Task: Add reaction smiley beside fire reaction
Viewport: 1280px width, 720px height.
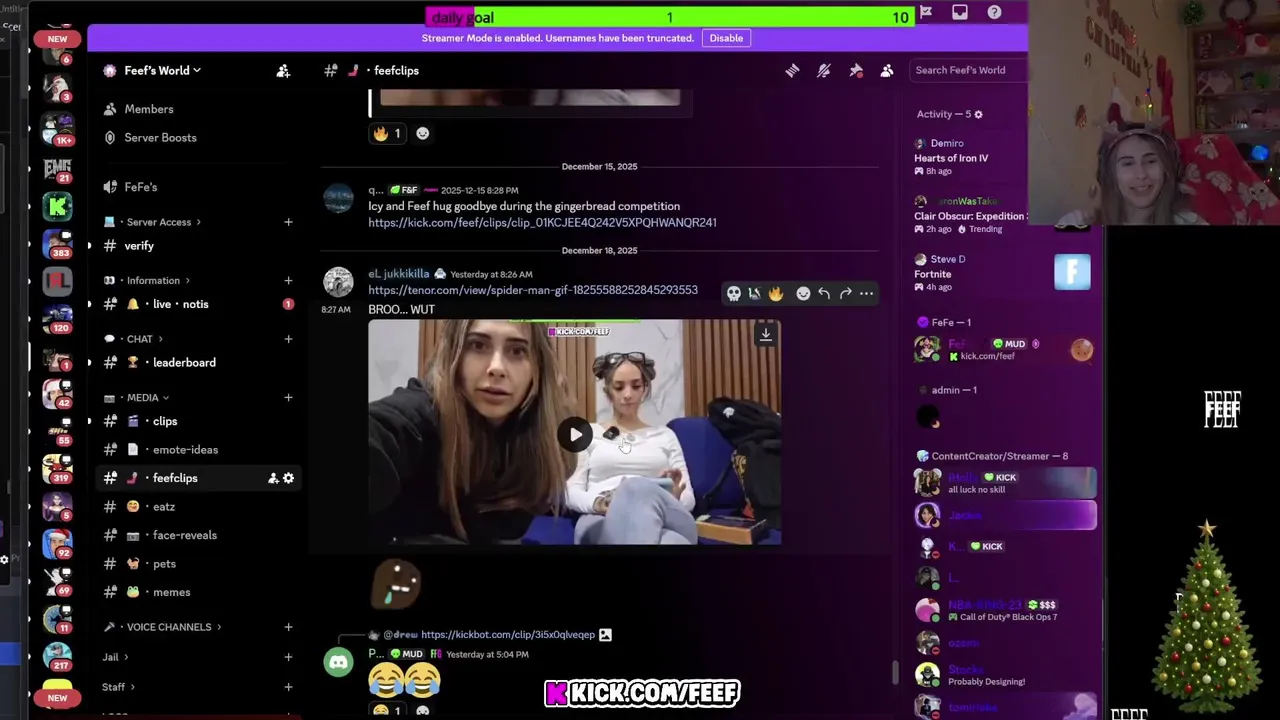Action: click(x=423, y=133)
